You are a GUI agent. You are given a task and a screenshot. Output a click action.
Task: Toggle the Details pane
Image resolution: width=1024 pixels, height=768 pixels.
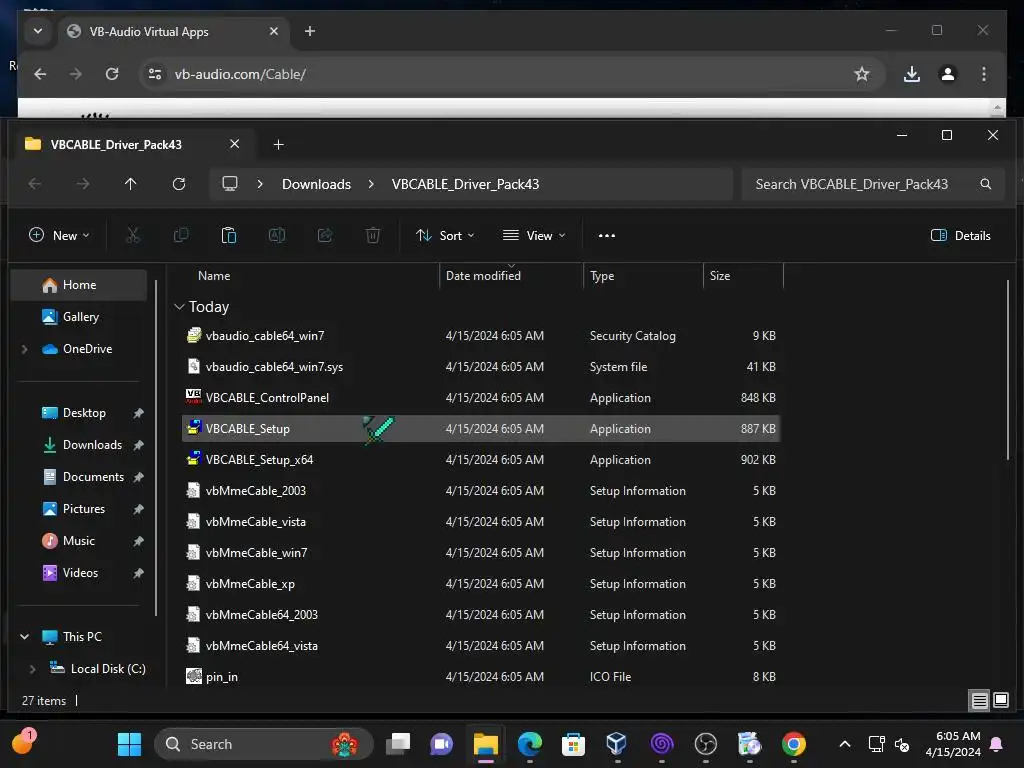point(960,235)
